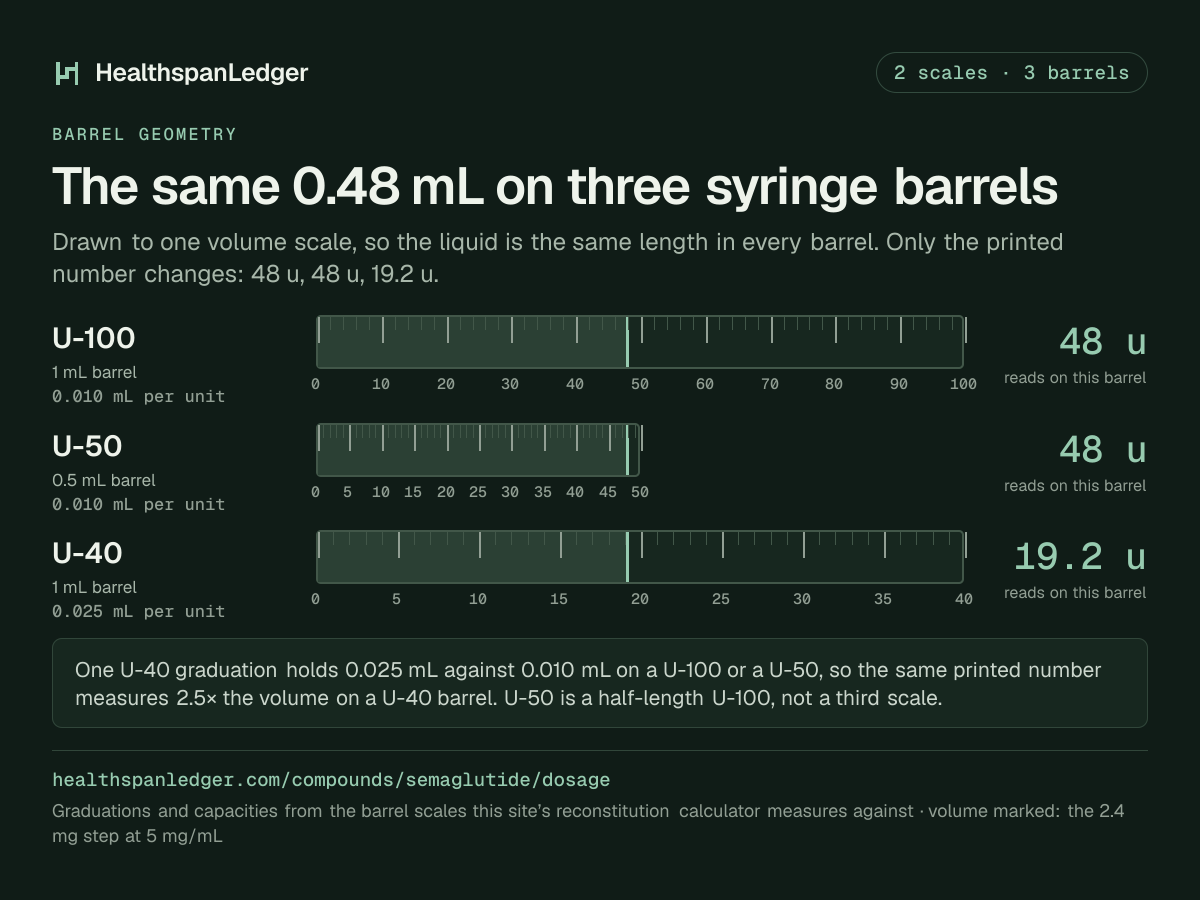This screenshot has width=1200, height=900.
Task: Click the 45 tick label on U-50 scale
Action: coord(607,492)
